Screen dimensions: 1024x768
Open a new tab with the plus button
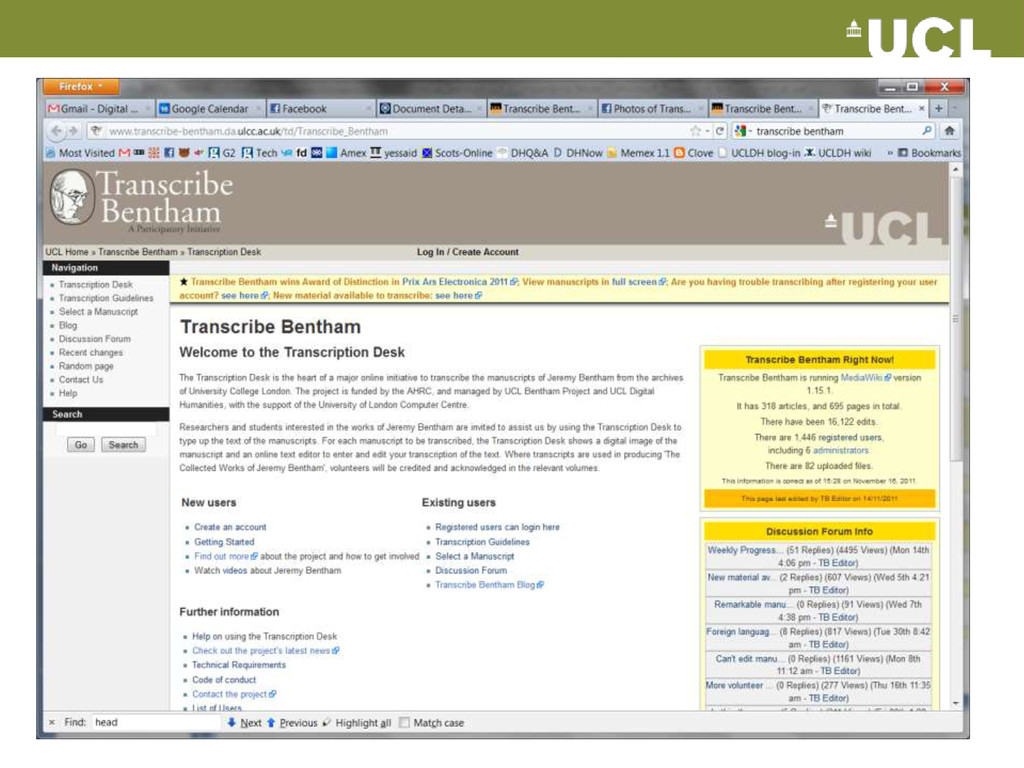click(x=938, y=108)
